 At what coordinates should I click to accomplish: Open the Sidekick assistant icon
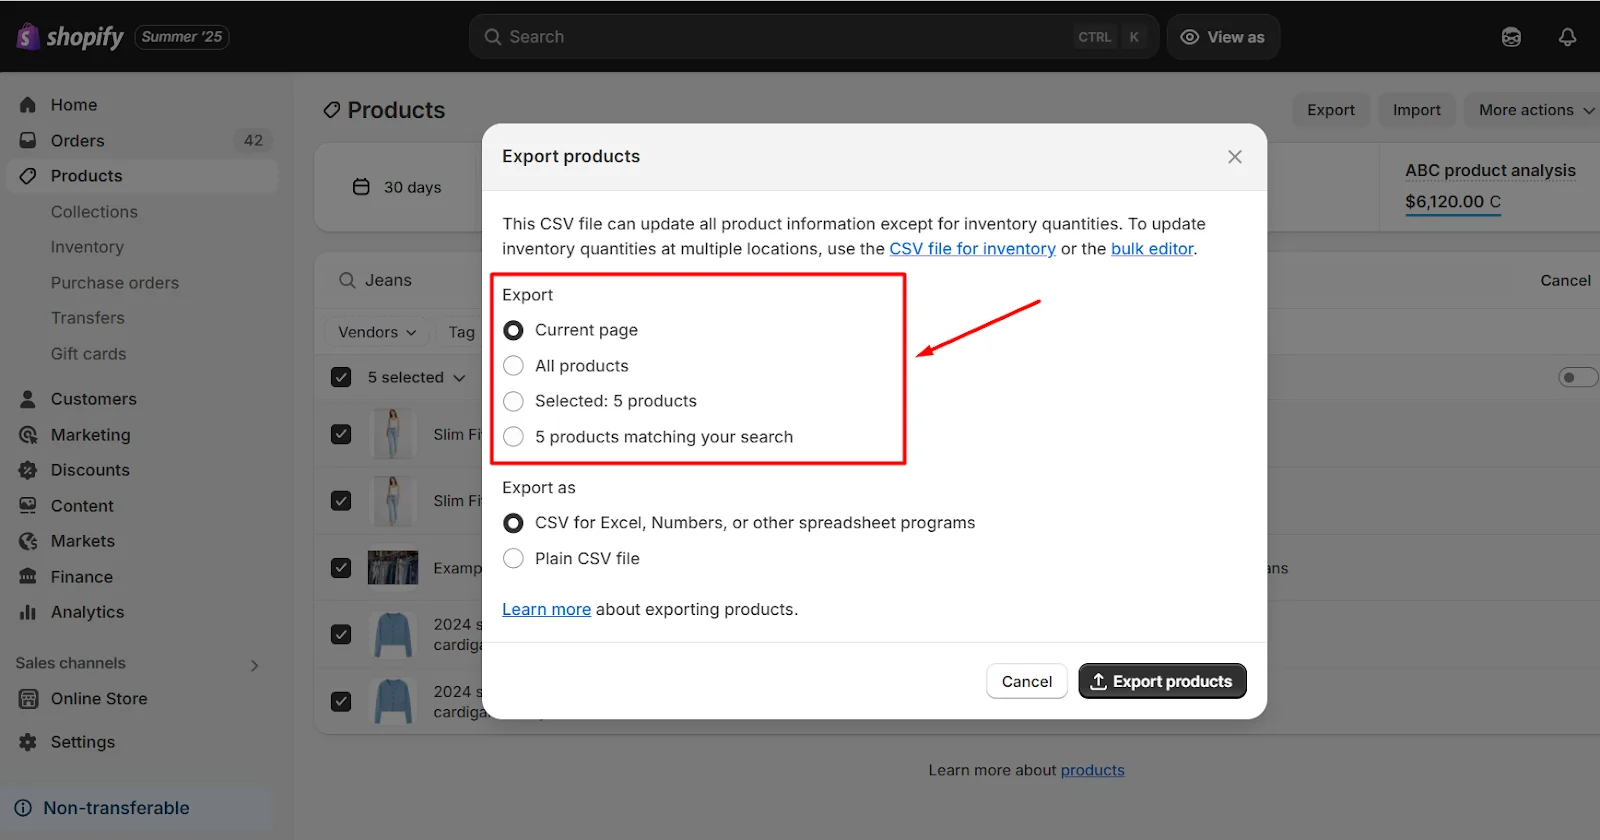tap(1511, 37)
